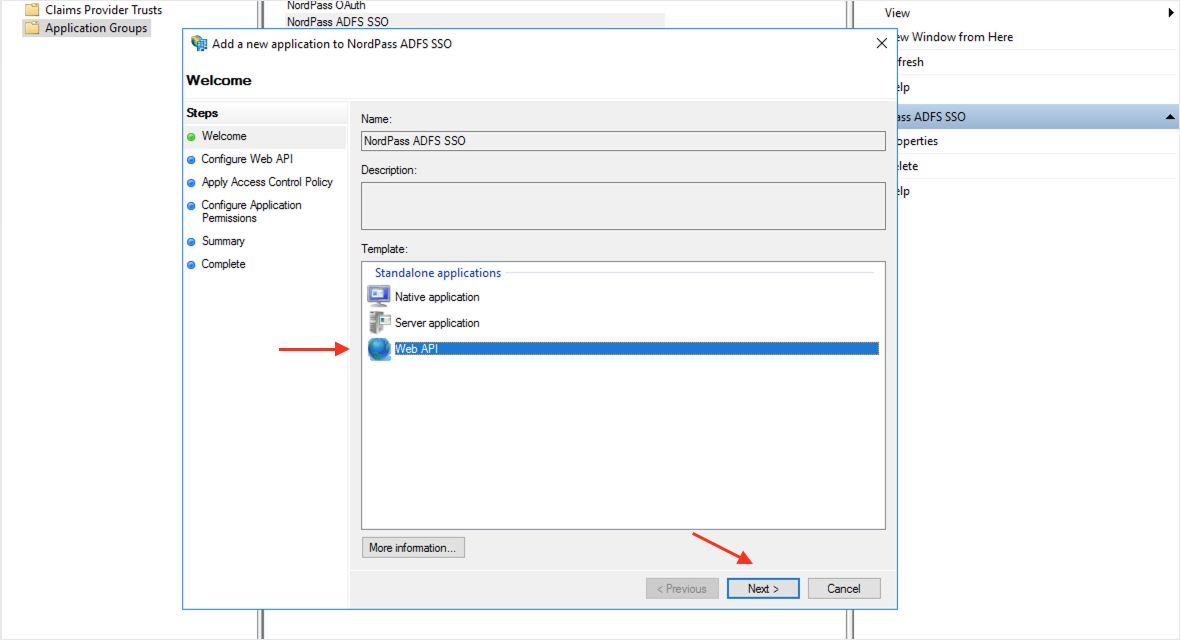Click Delete in the Actions pane
Screen dimensions: 1180x640
pyautogui.click(x=908, y=166)
